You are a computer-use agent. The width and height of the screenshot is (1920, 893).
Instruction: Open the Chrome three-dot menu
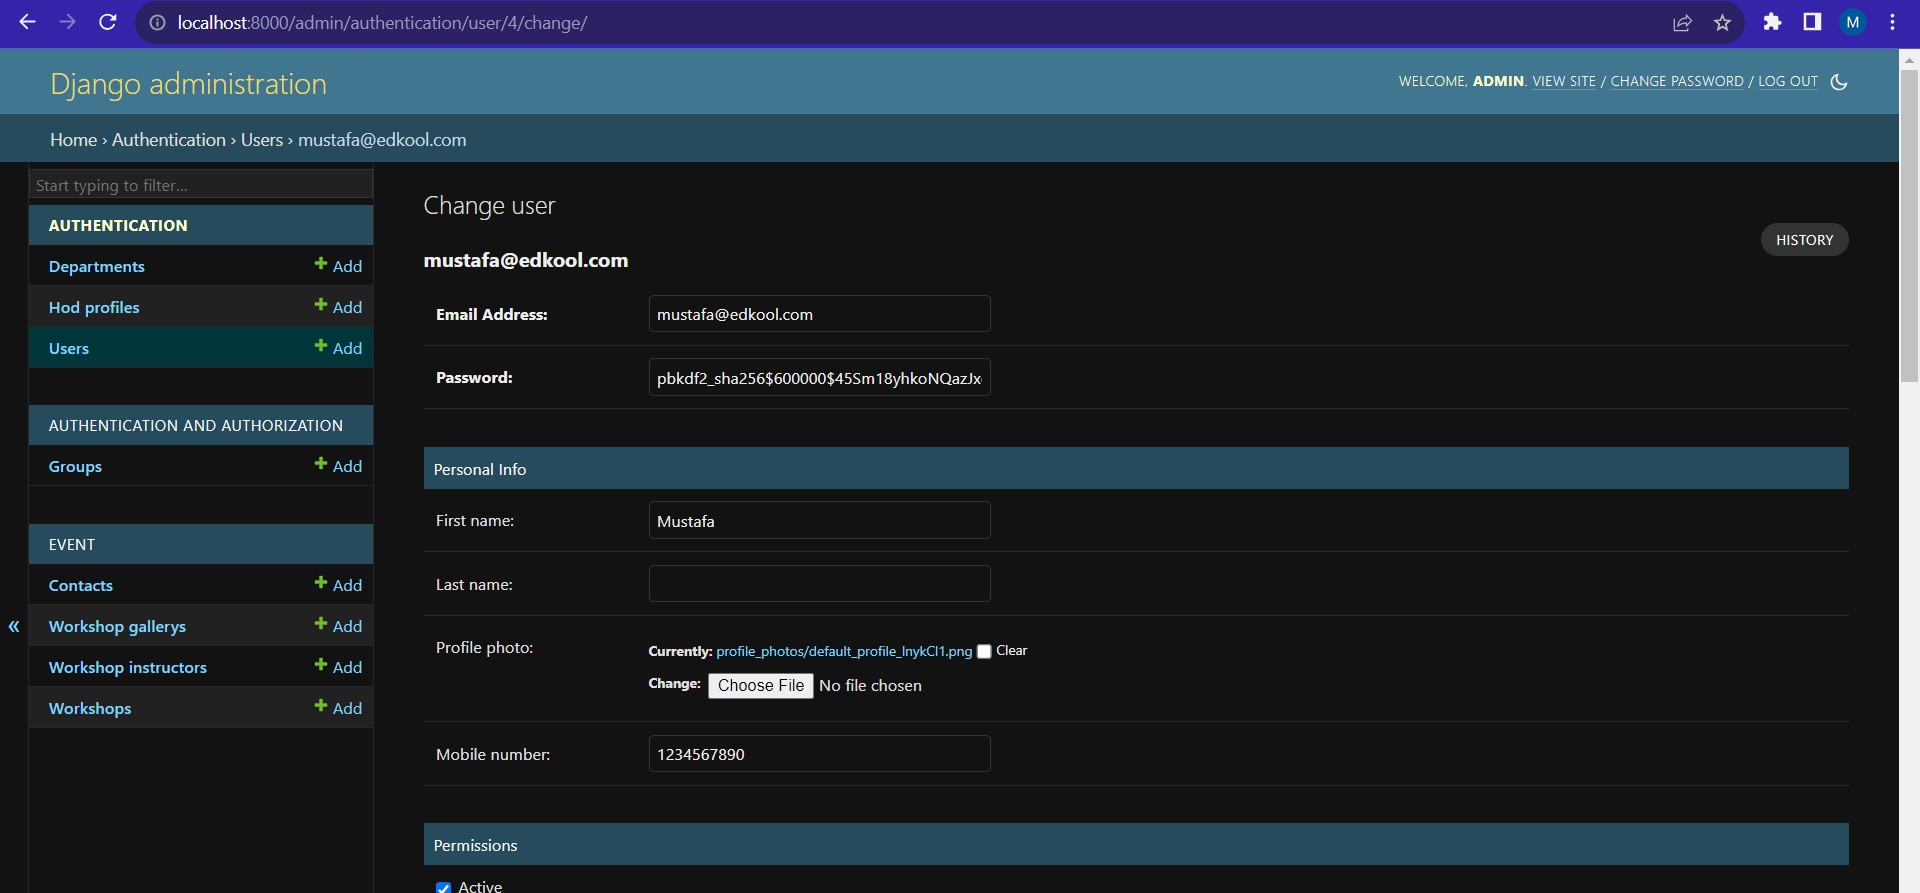point(1892,22)
